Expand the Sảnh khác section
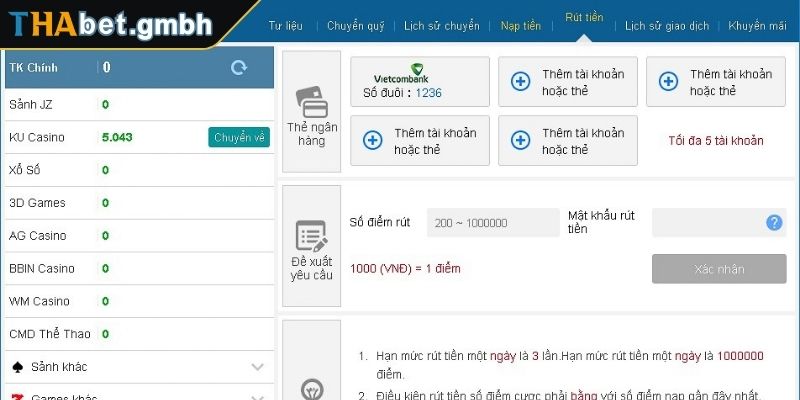This screenshot has width=800, height=400. pos(258,367)
